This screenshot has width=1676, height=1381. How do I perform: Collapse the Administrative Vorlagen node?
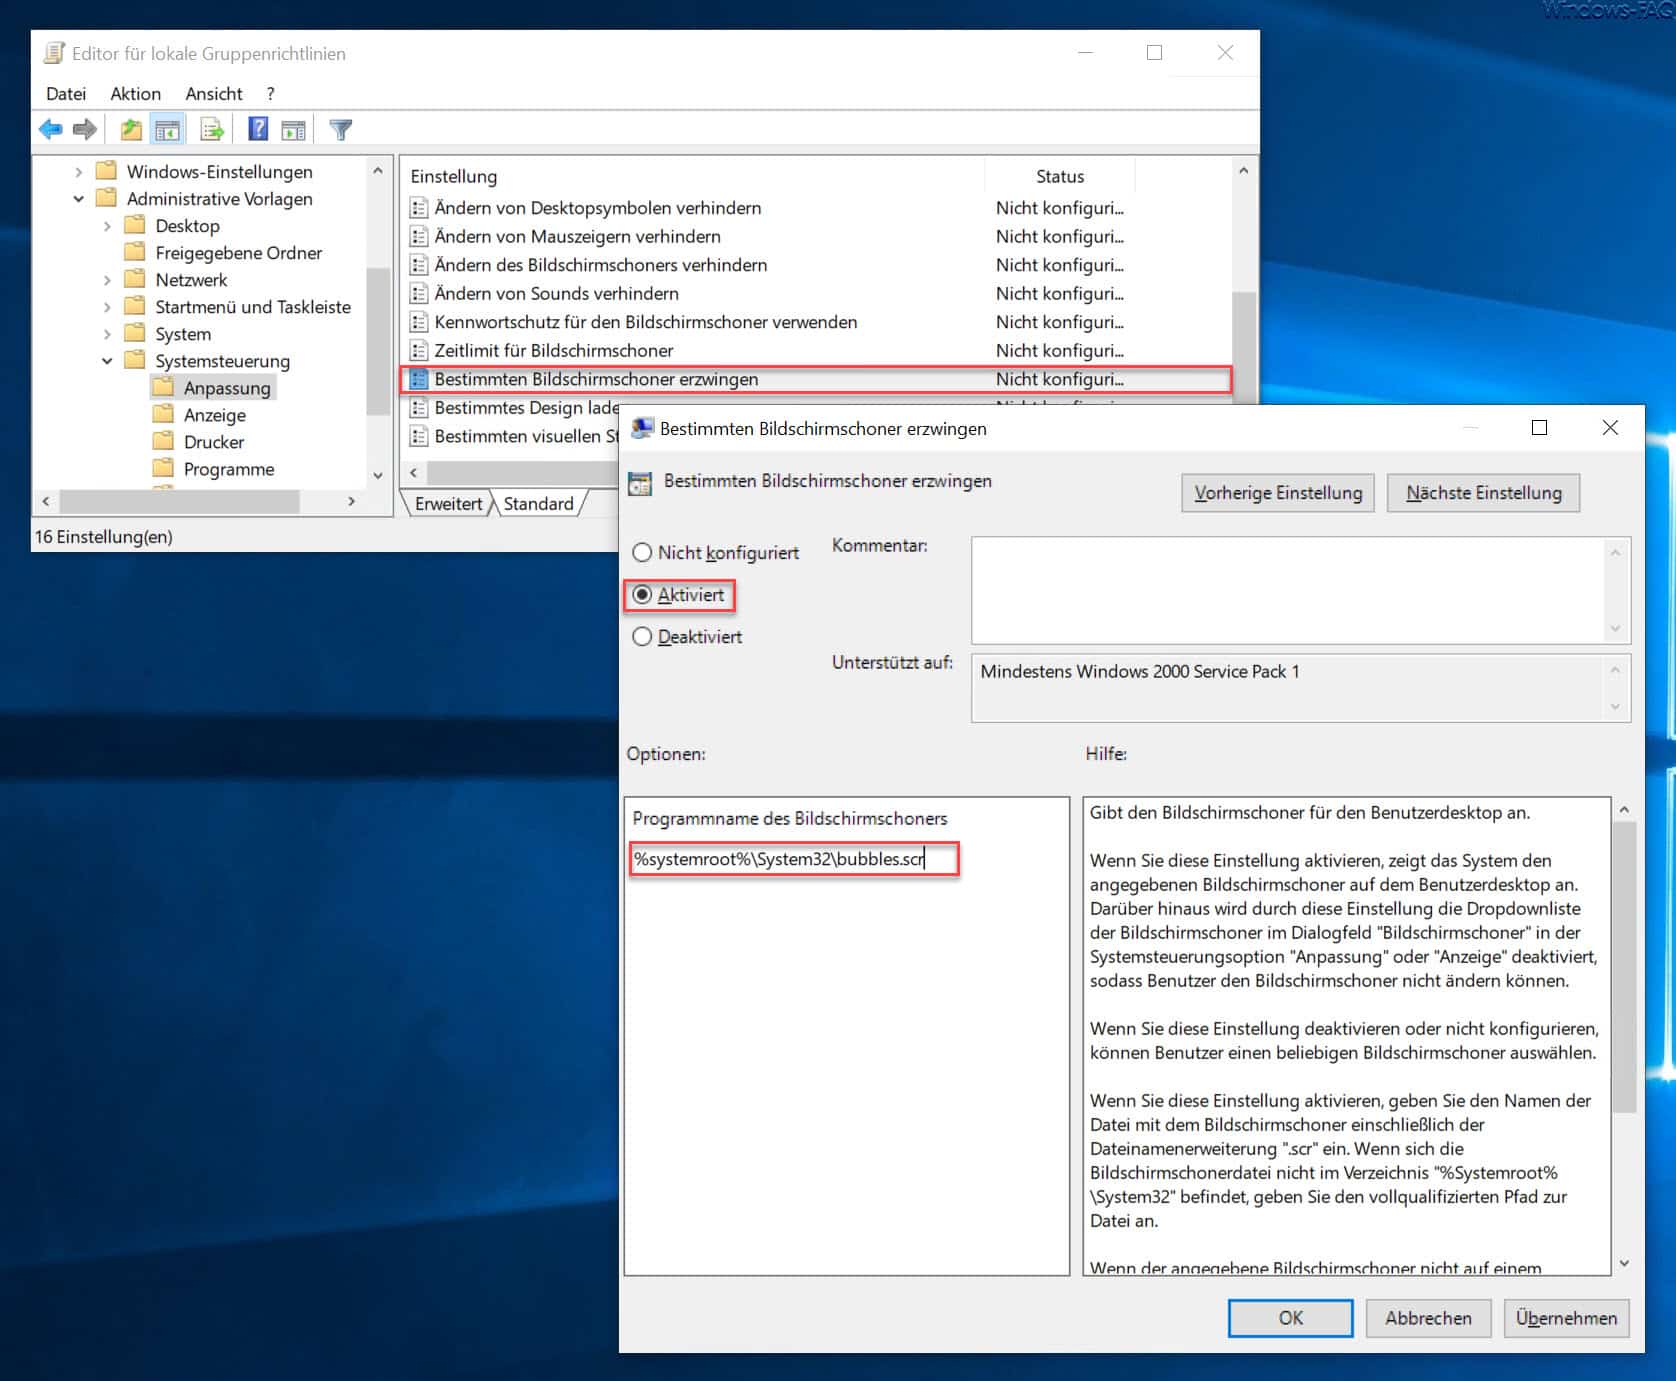point(79,198)
